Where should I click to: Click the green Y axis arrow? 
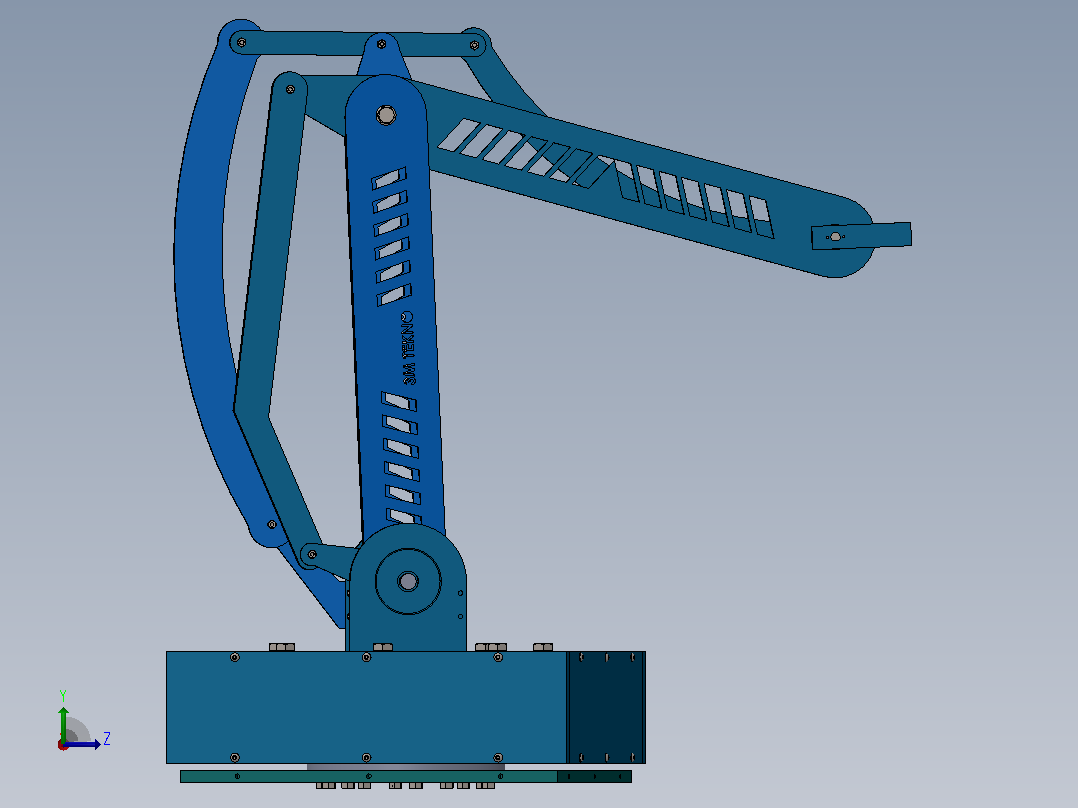pos(63,723)
